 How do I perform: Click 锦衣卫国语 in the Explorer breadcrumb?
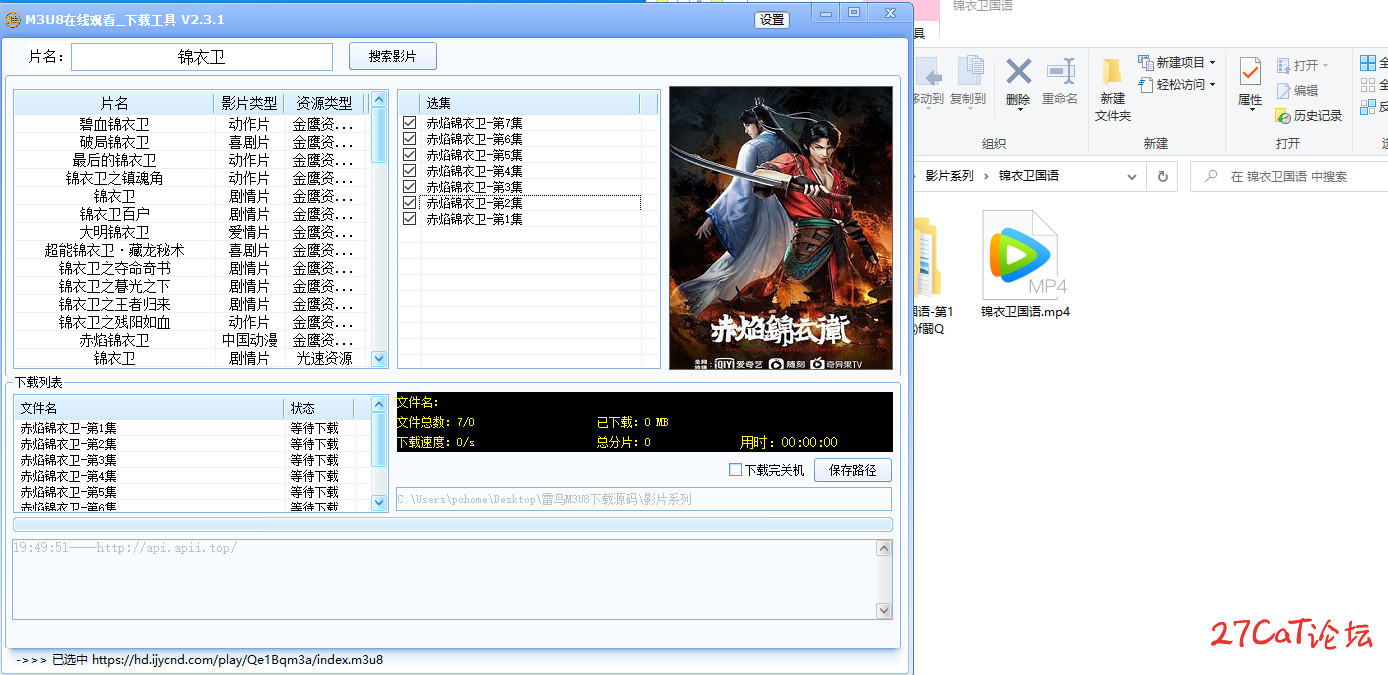[1029, 176]
